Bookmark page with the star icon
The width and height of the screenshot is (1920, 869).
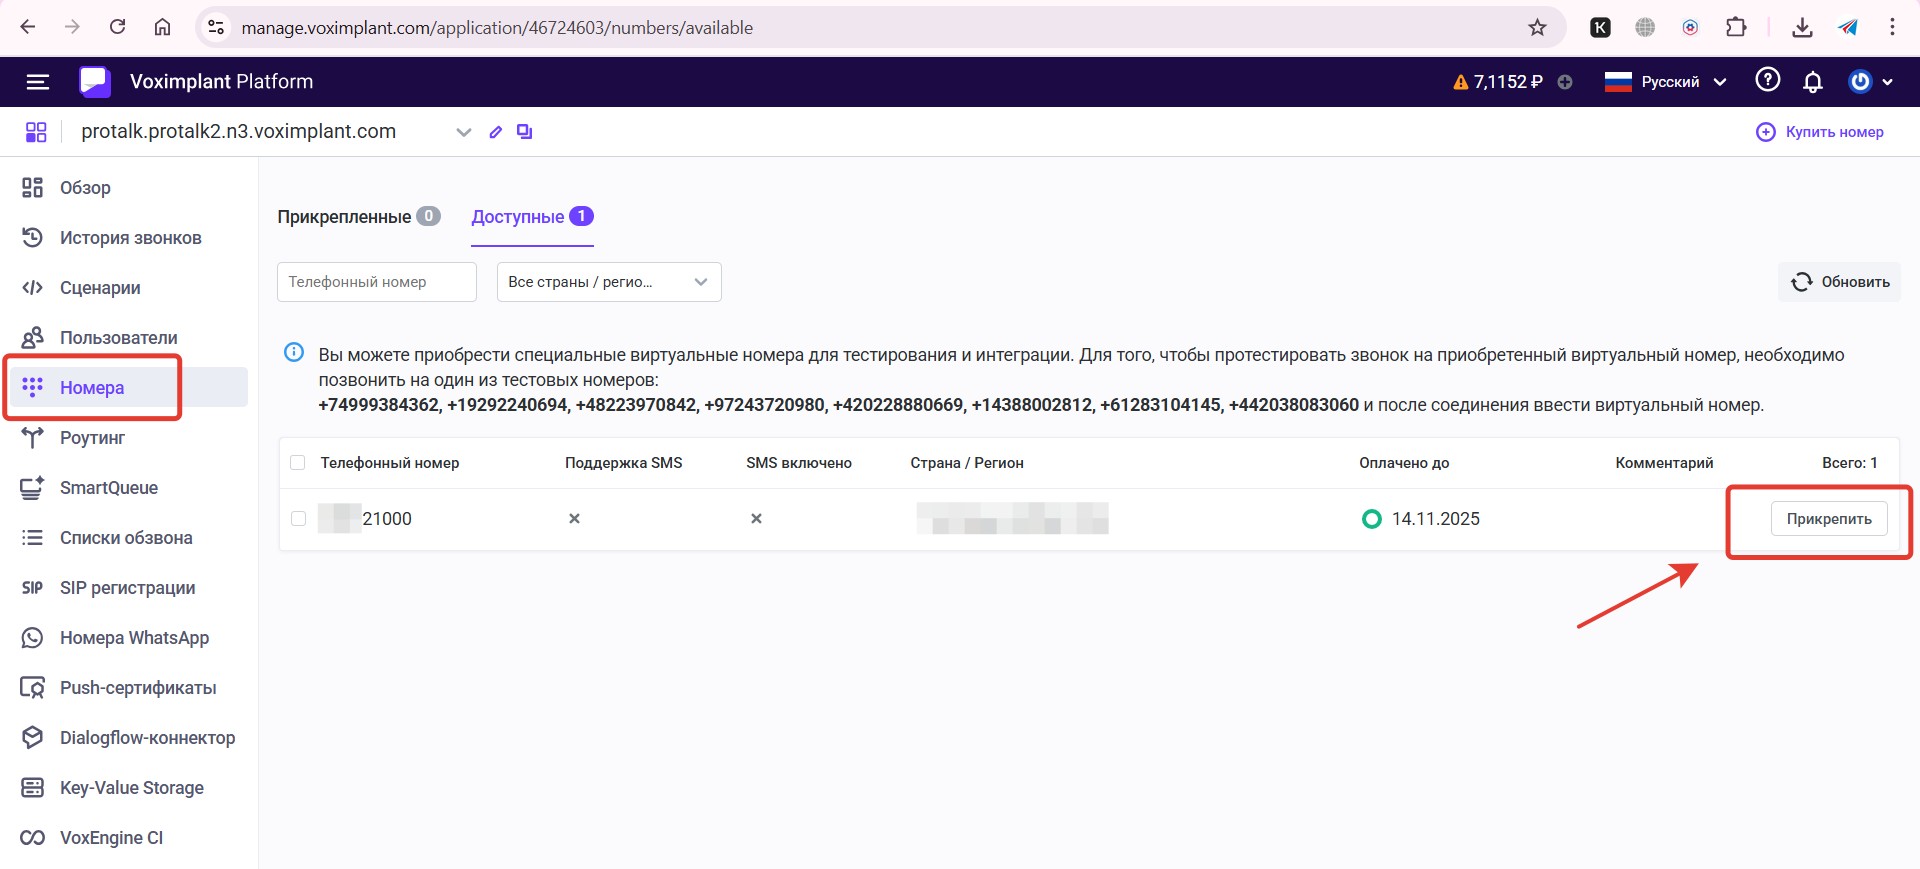[x=1537, y=27]
